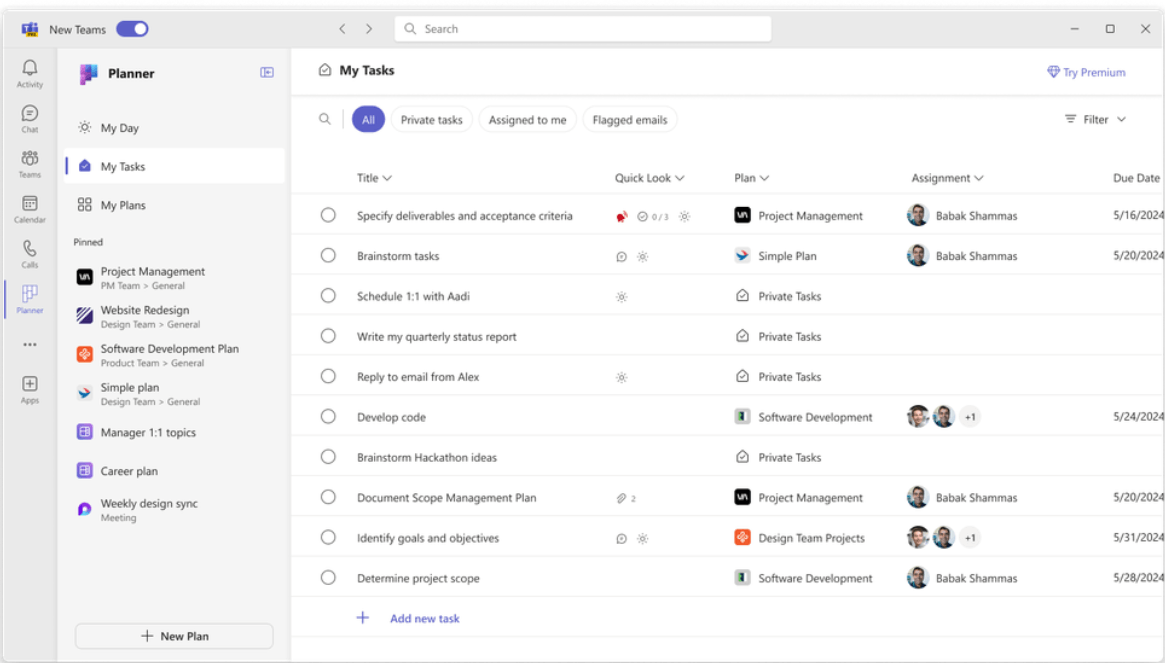
Task: Mark Develop code as complete
Action: tap(328, 416)
